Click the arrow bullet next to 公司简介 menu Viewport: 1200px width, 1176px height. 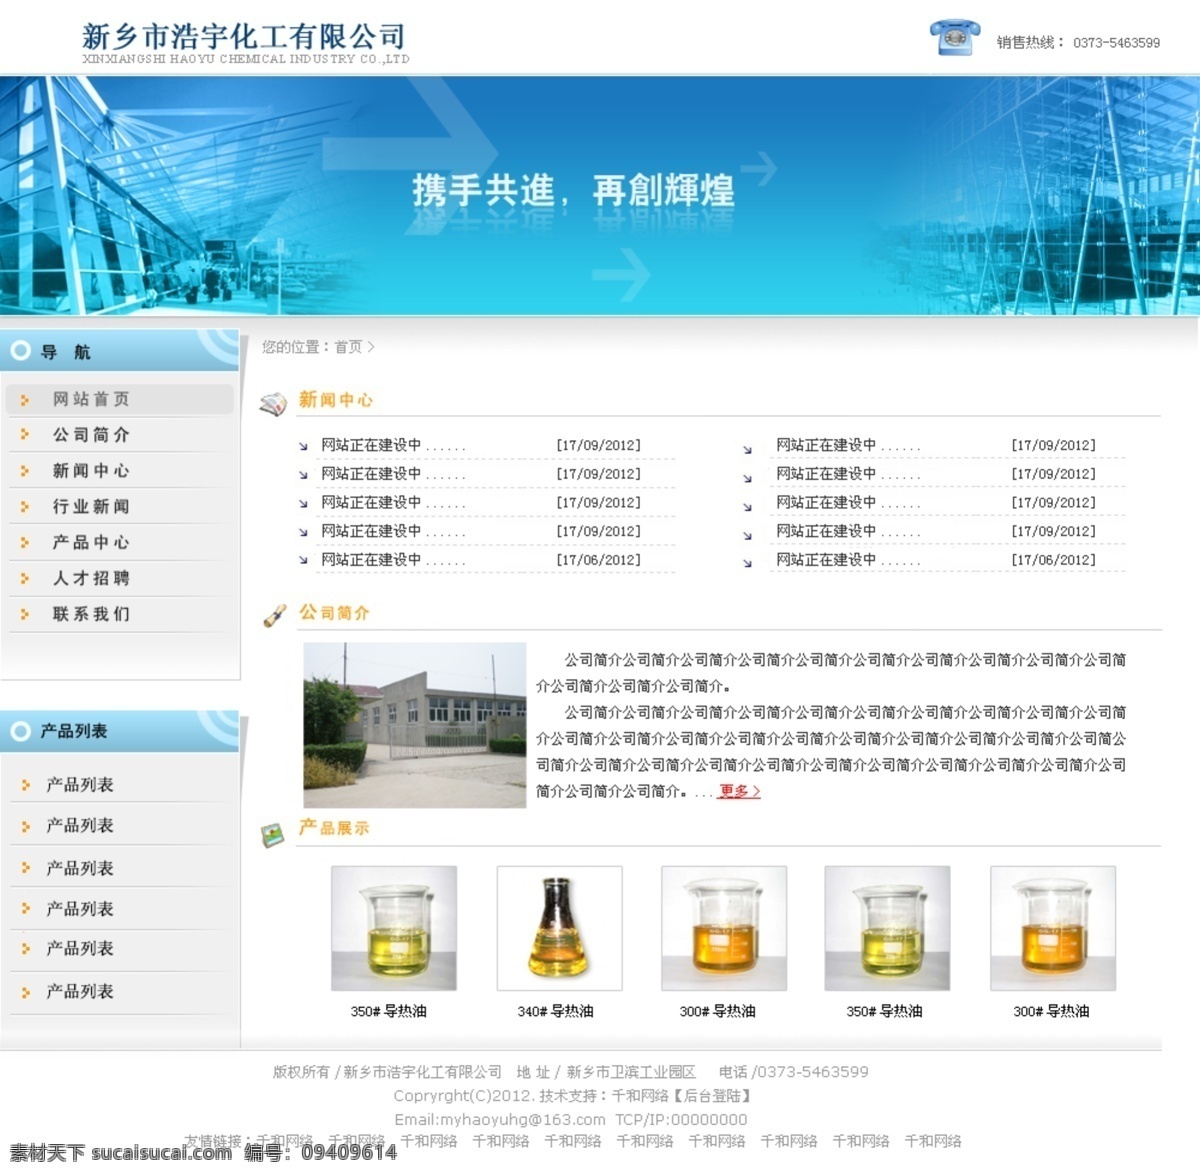[25, 435]
